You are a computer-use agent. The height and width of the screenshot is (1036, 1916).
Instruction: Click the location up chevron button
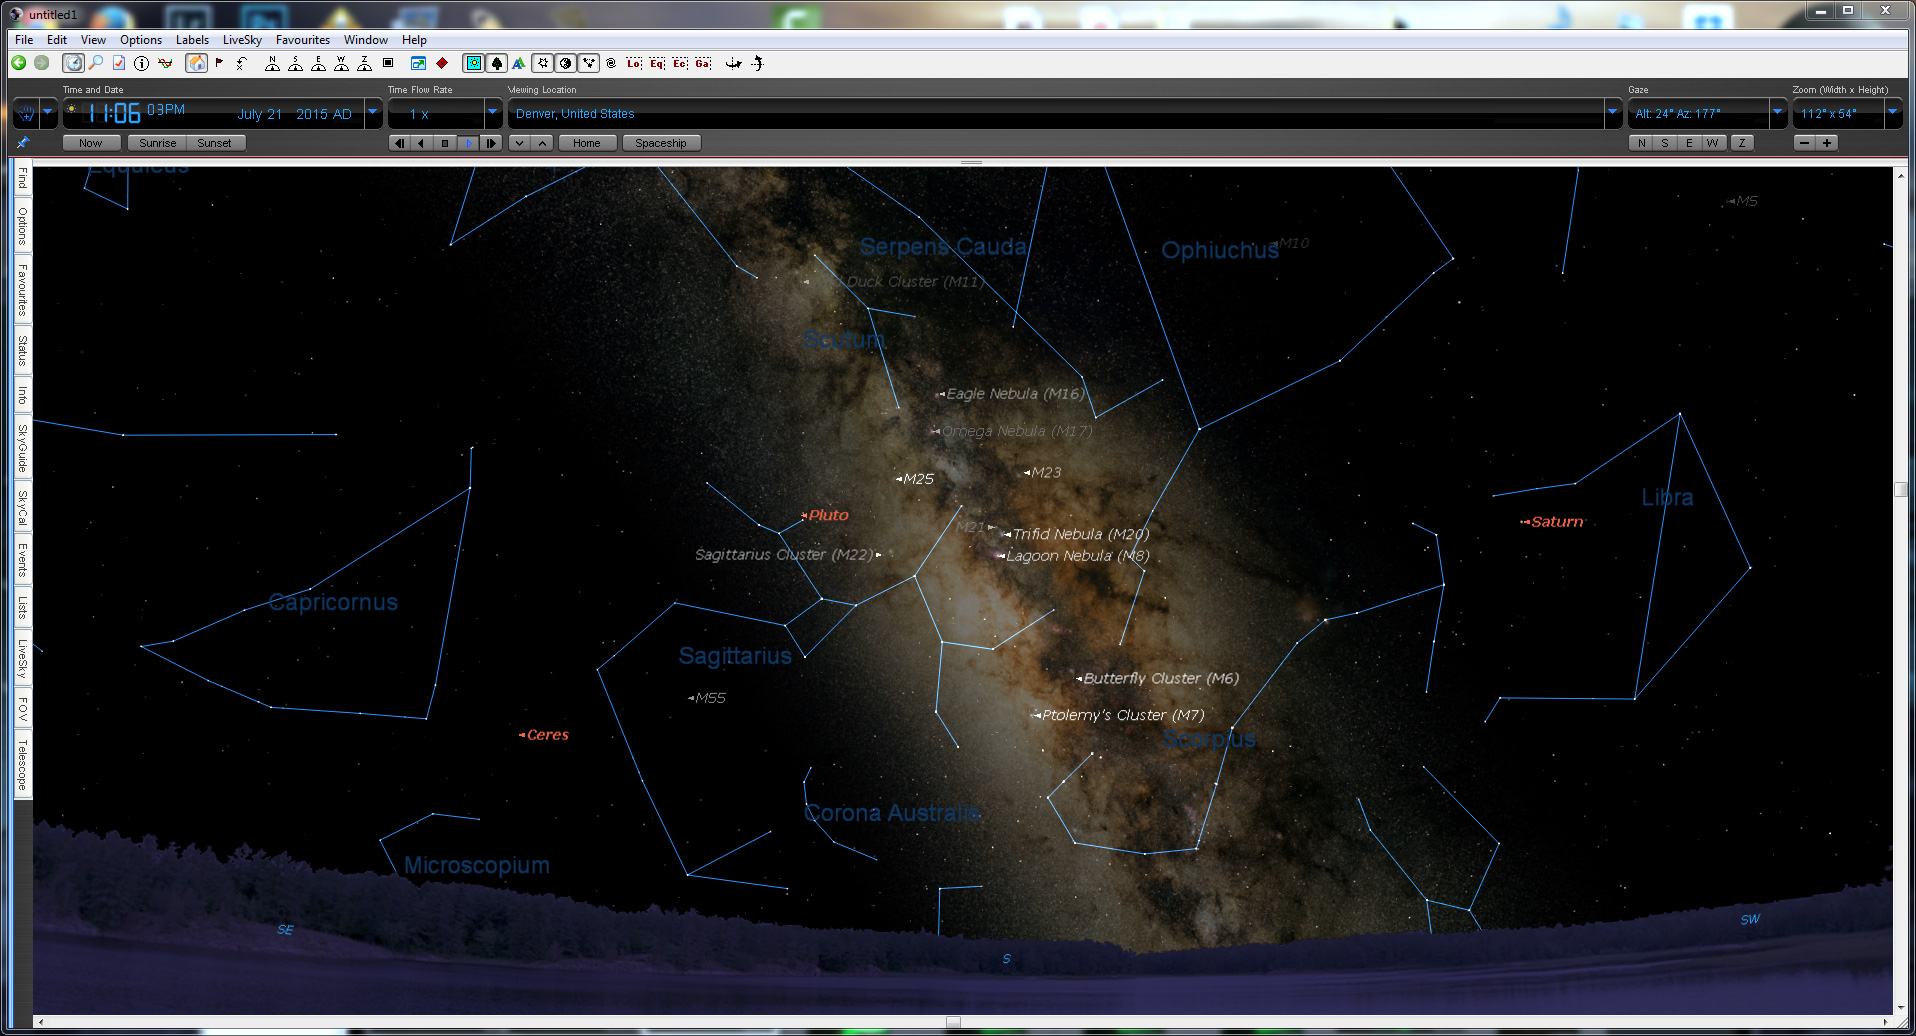[542, 143]
